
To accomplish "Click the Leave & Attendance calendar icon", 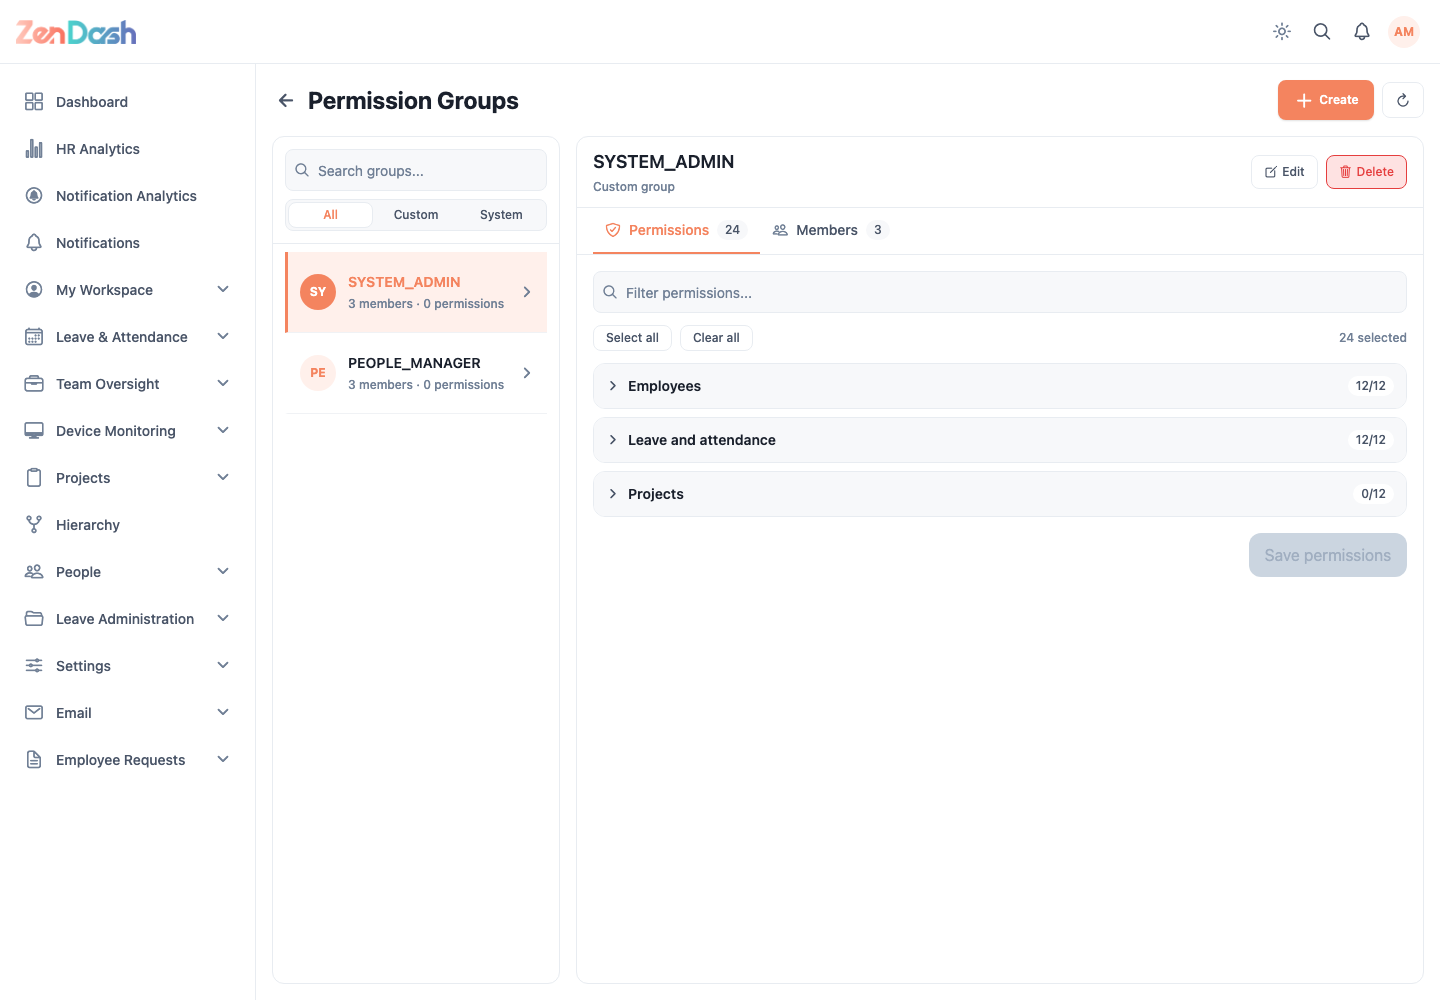I will pyautogui.click(x=34, y=337).
